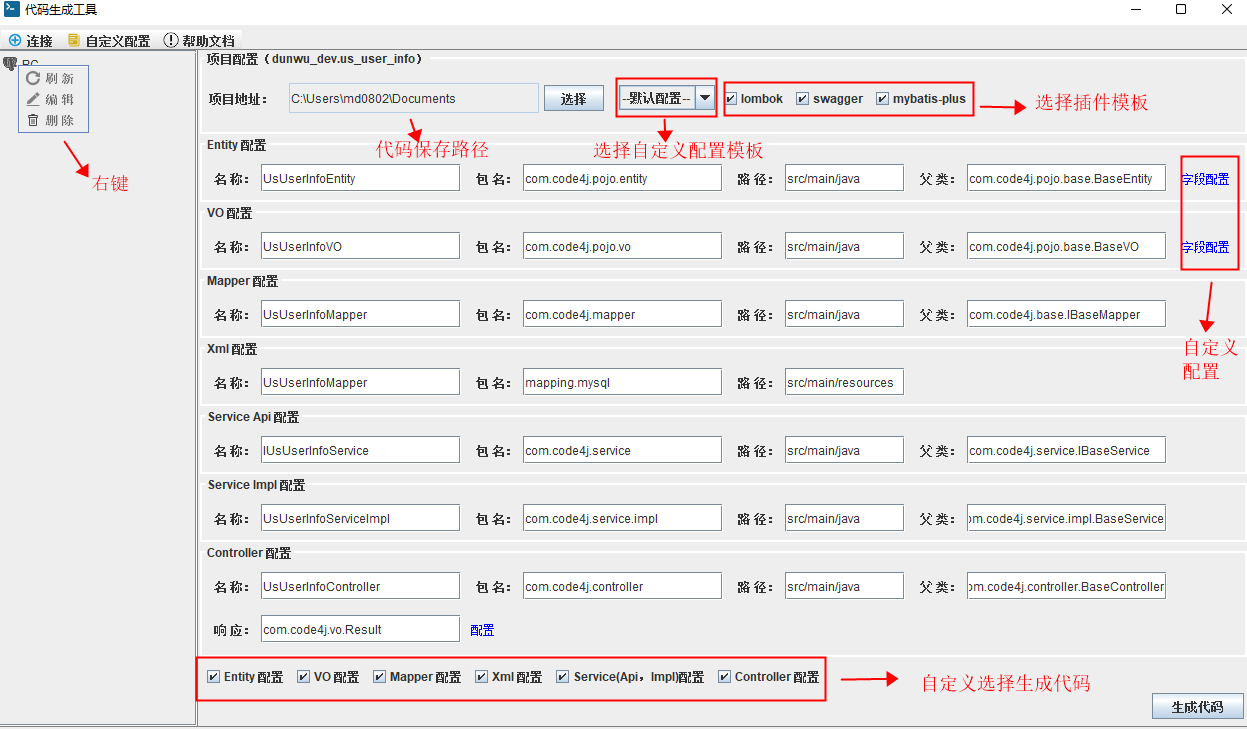Uncheck the Service(Api, Impl)配置 checkbox
This screenshot has width=1247, height=729.
pyautogui.click(x=562, y=677)
